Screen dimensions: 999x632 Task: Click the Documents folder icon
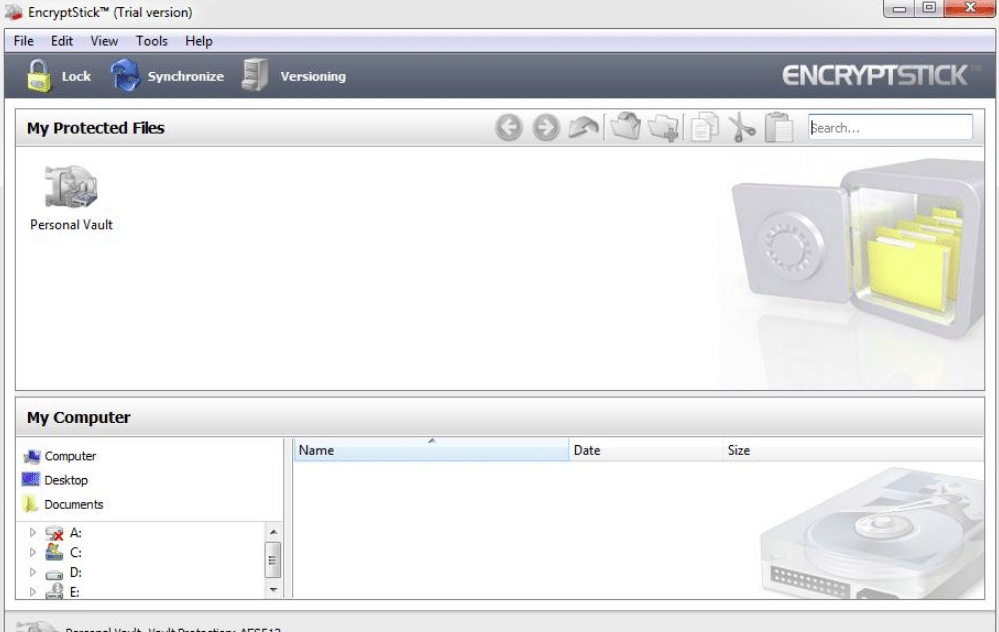click(x=30, y=503)
